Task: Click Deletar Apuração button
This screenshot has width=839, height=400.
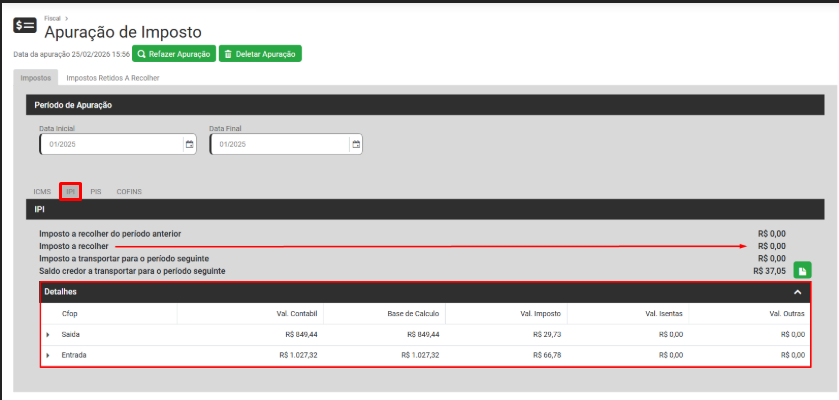Action: [260, 54]
